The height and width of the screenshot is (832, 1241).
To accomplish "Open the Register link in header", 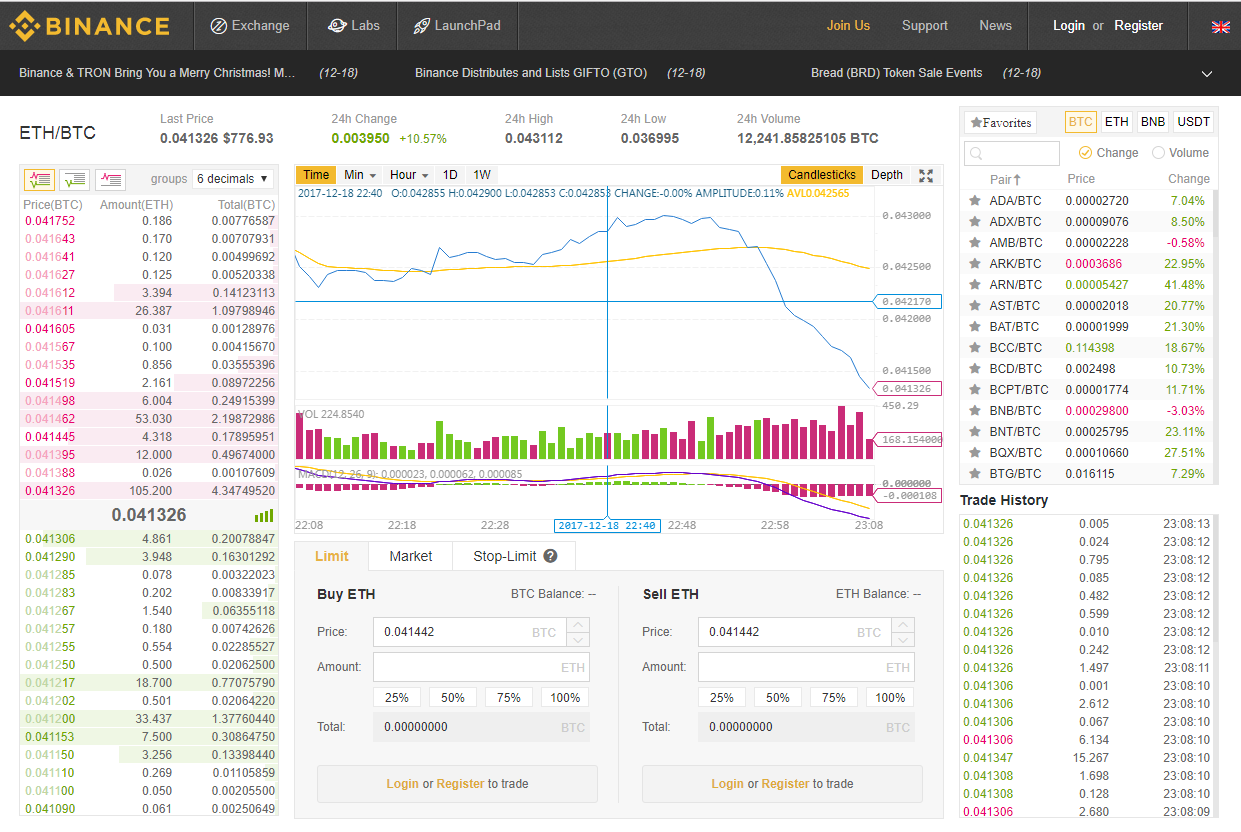I will (x=1138, y=26).
